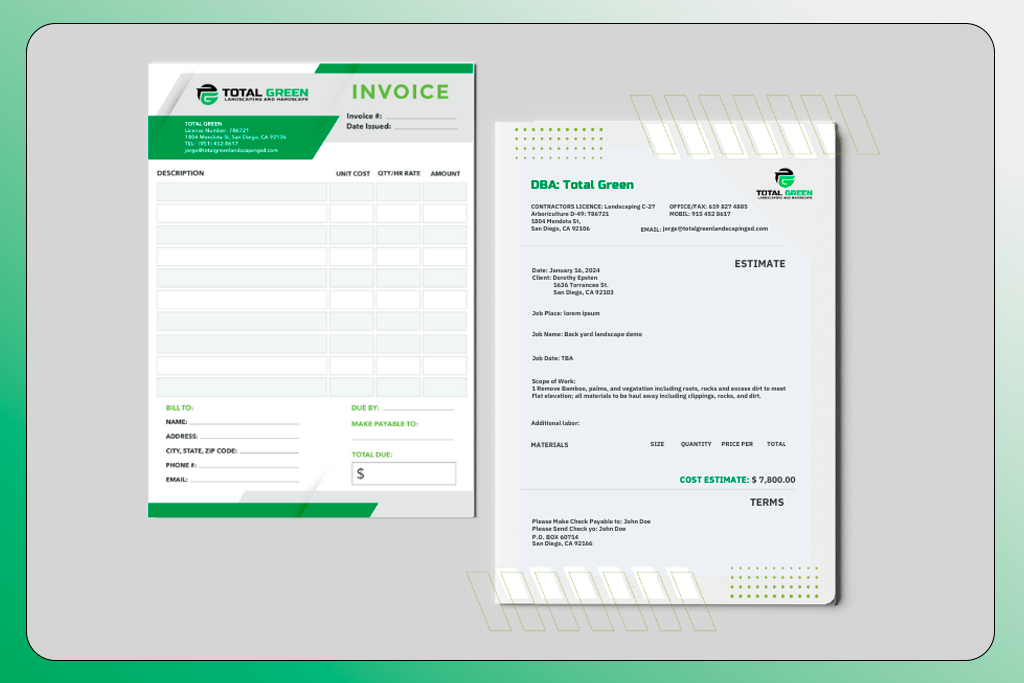The image size is (1024, 683).
Task: Click the ESTIMATE title on the document
Action: [760, 264]
